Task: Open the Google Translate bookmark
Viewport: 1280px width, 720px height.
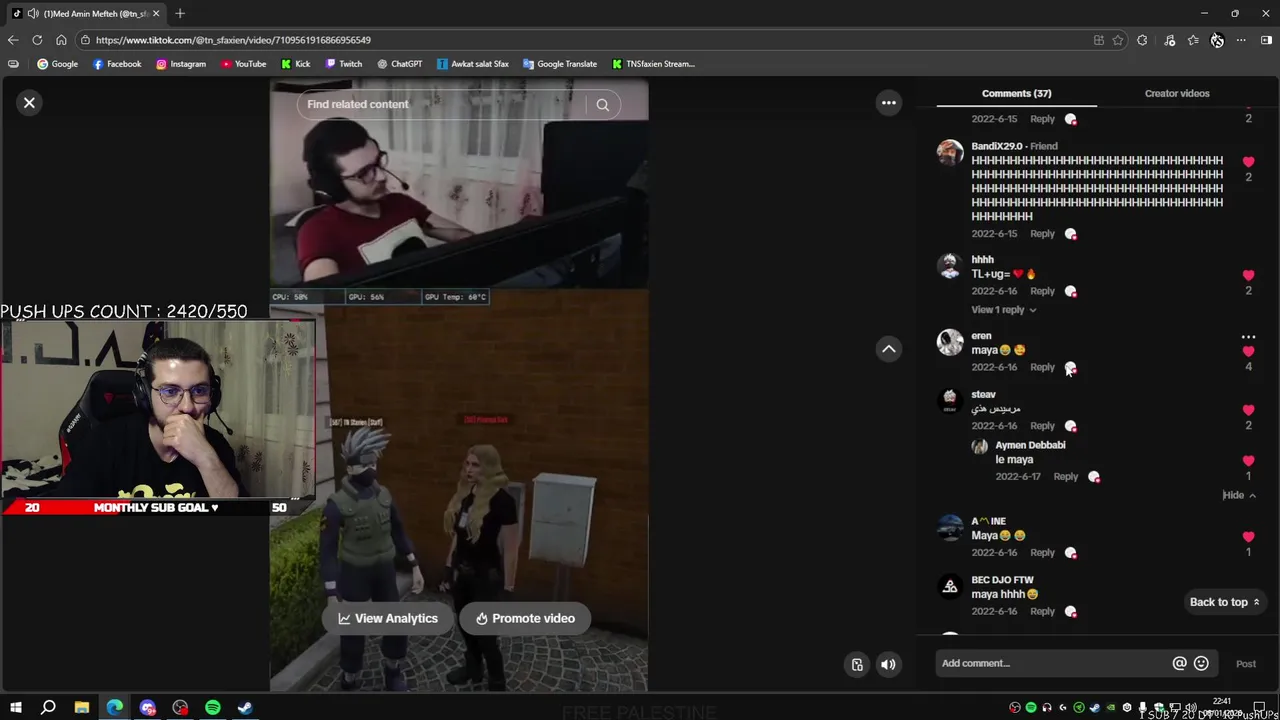Action: pyautogui.click(x=560, y=64)
